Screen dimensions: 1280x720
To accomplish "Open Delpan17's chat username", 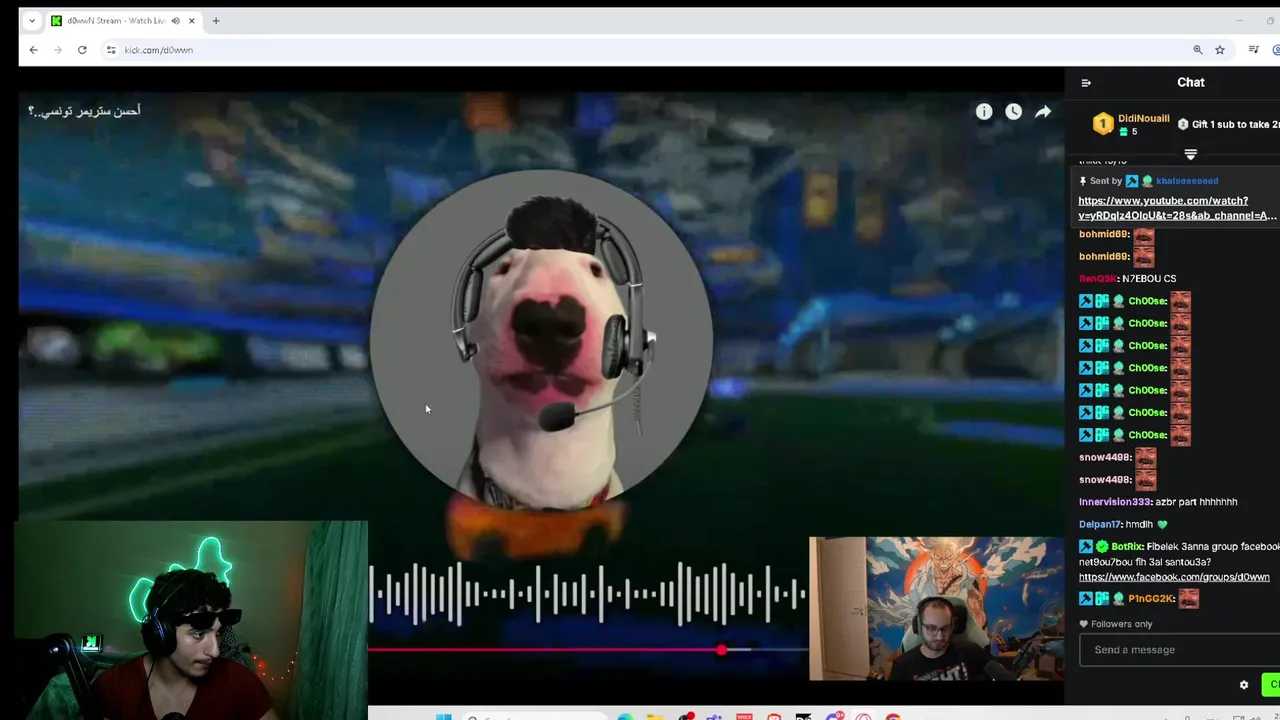I will pos(1100,524).
